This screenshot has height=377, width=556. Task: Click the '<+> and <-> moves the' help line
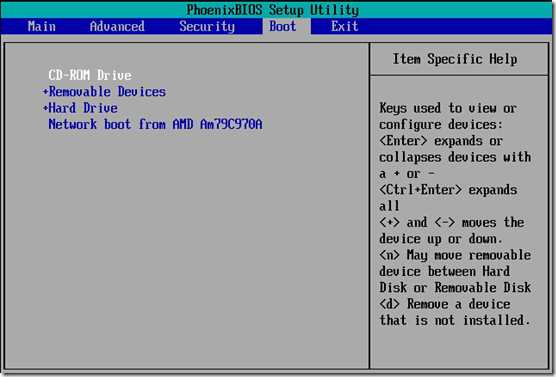click(x=451, y=222)
